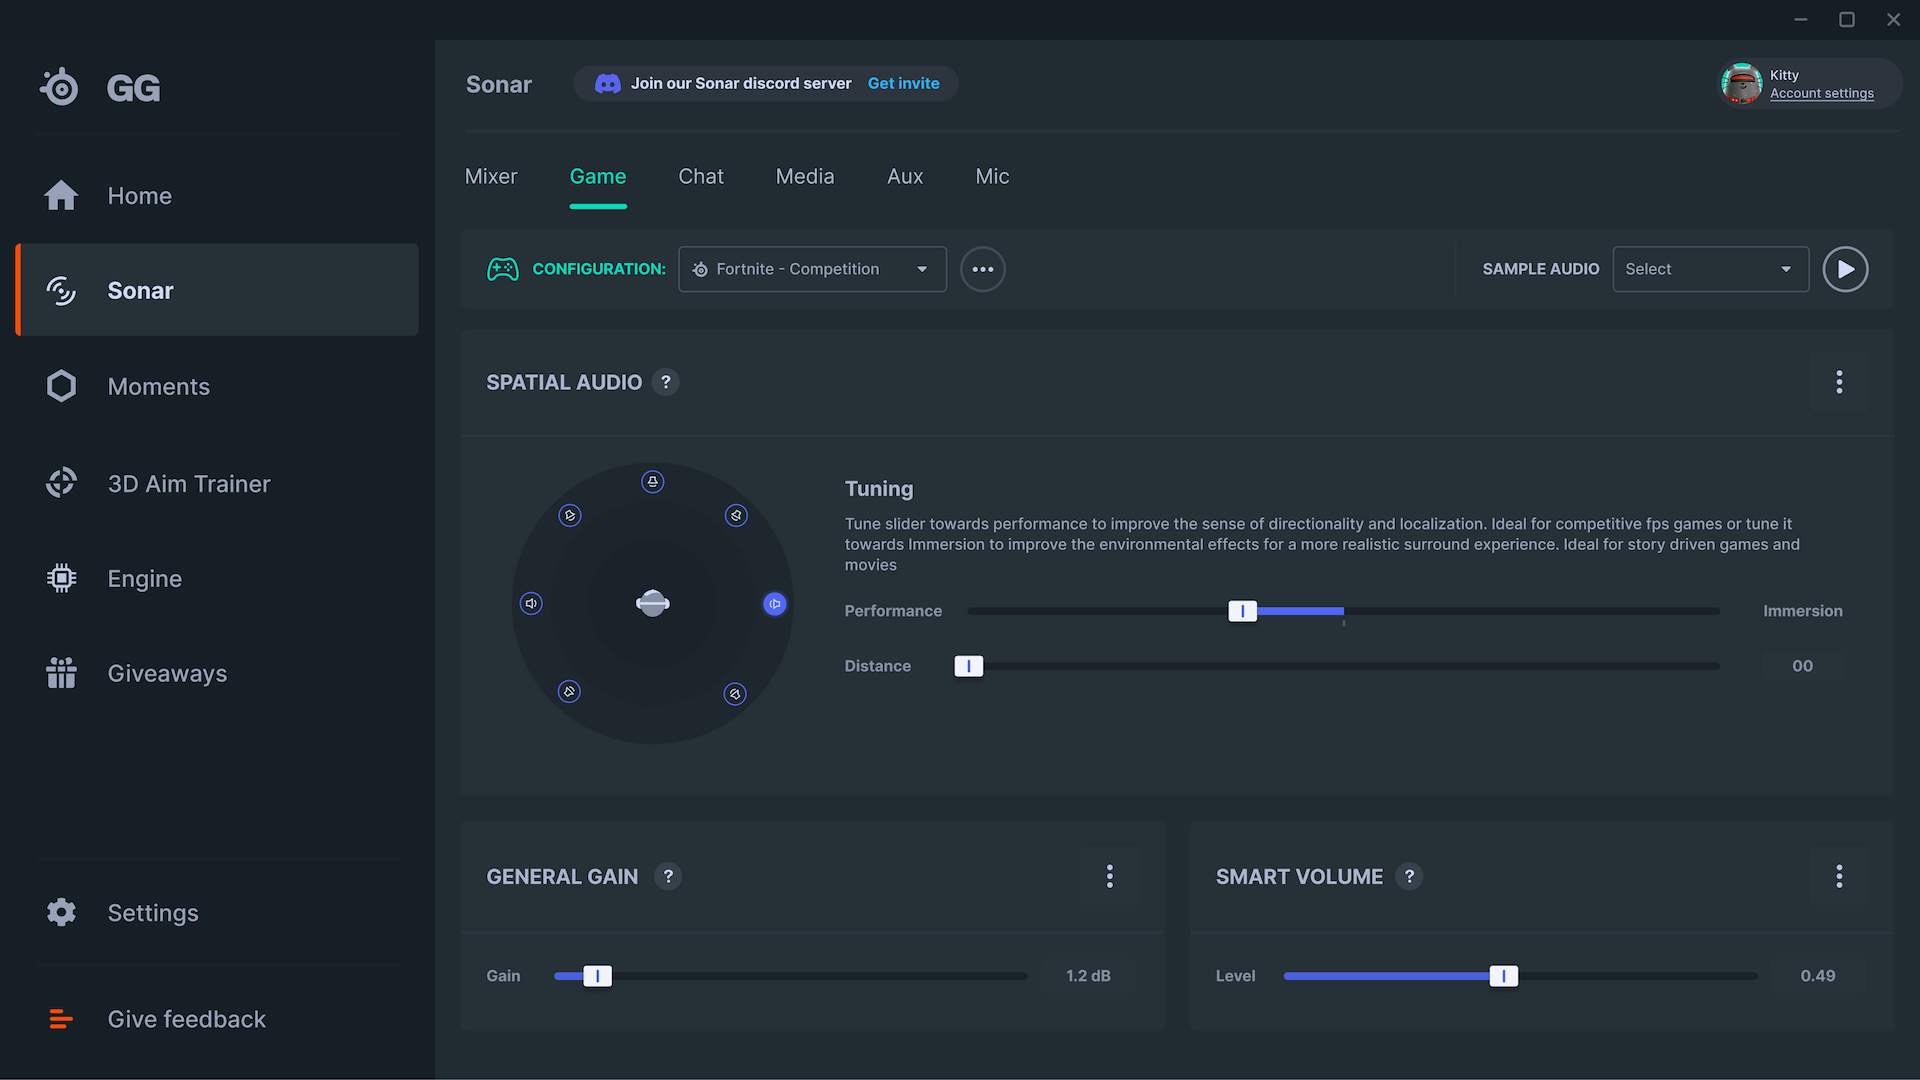
Task: Go to Engine in the sidebar
Action: click(144, 579)
